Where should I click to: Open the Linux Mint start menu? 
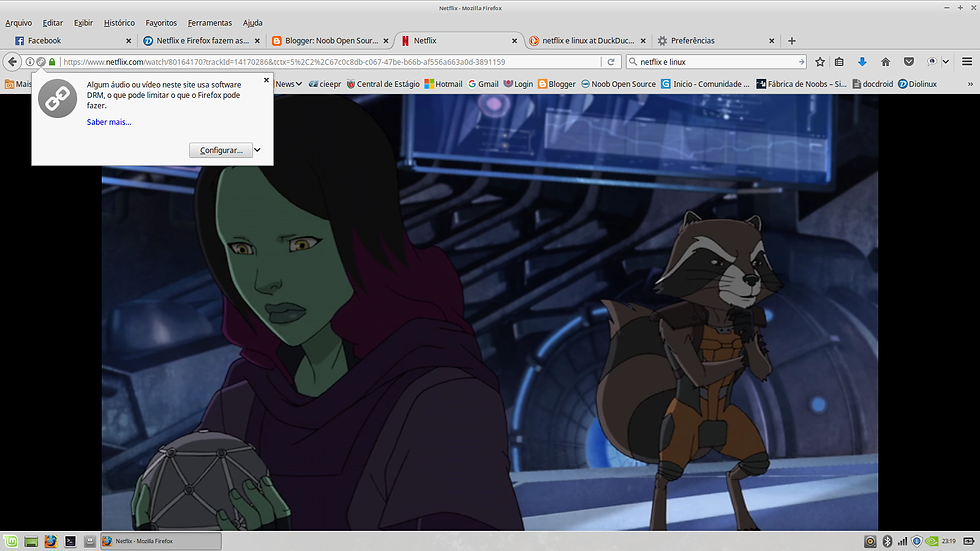pyautogui.click(x=10, y=541)
